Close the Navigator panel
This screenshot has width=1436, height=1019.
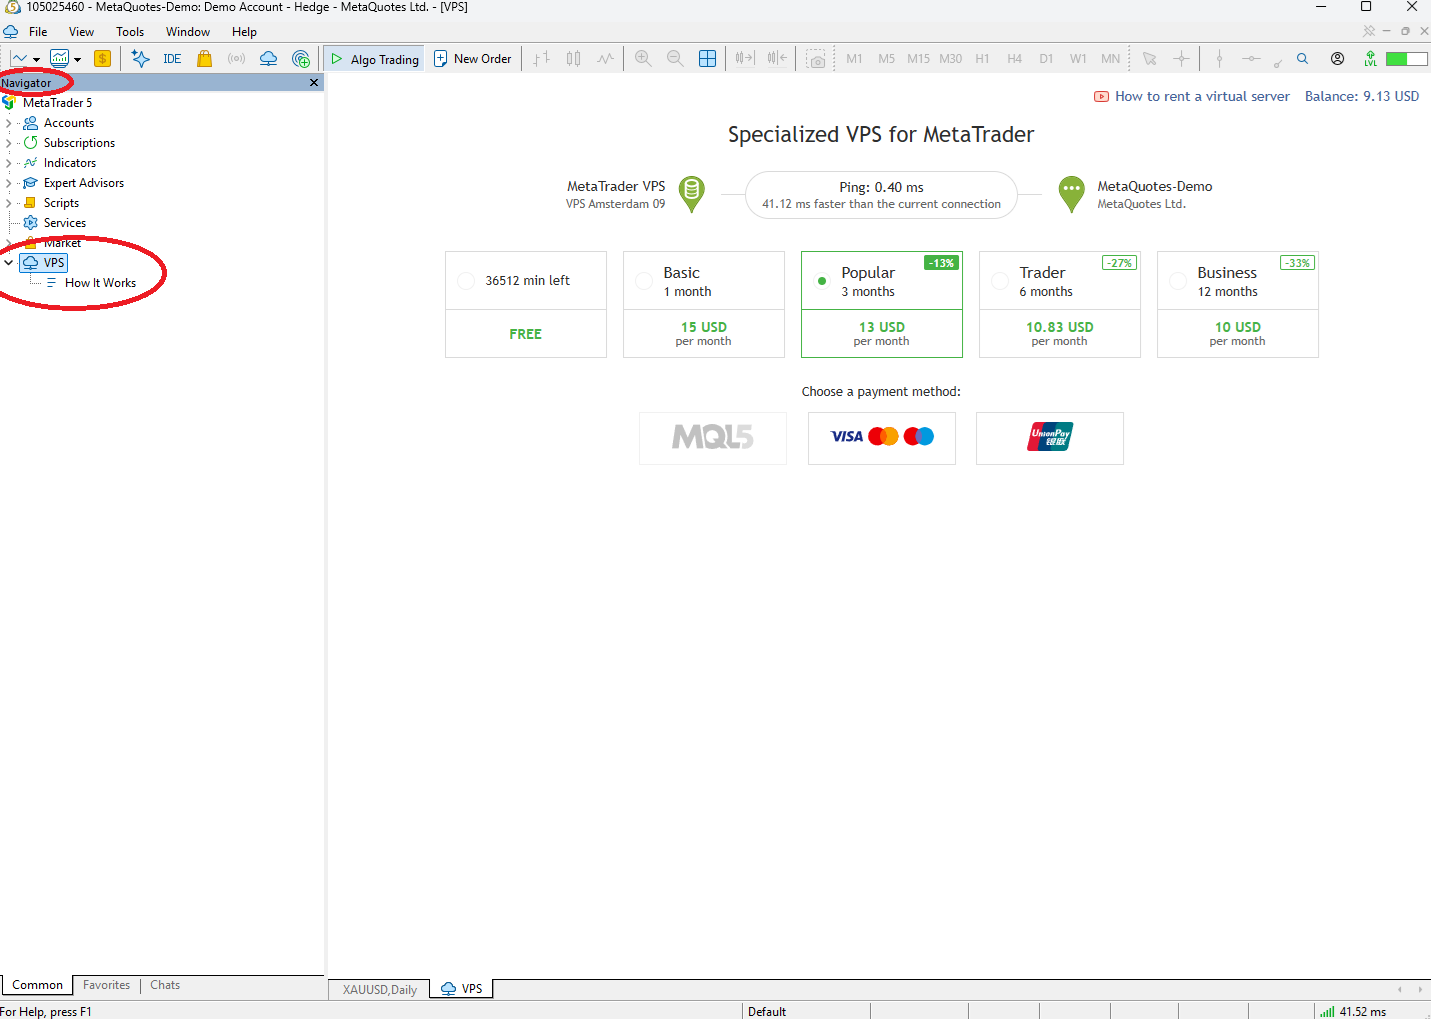pos(314,83)
